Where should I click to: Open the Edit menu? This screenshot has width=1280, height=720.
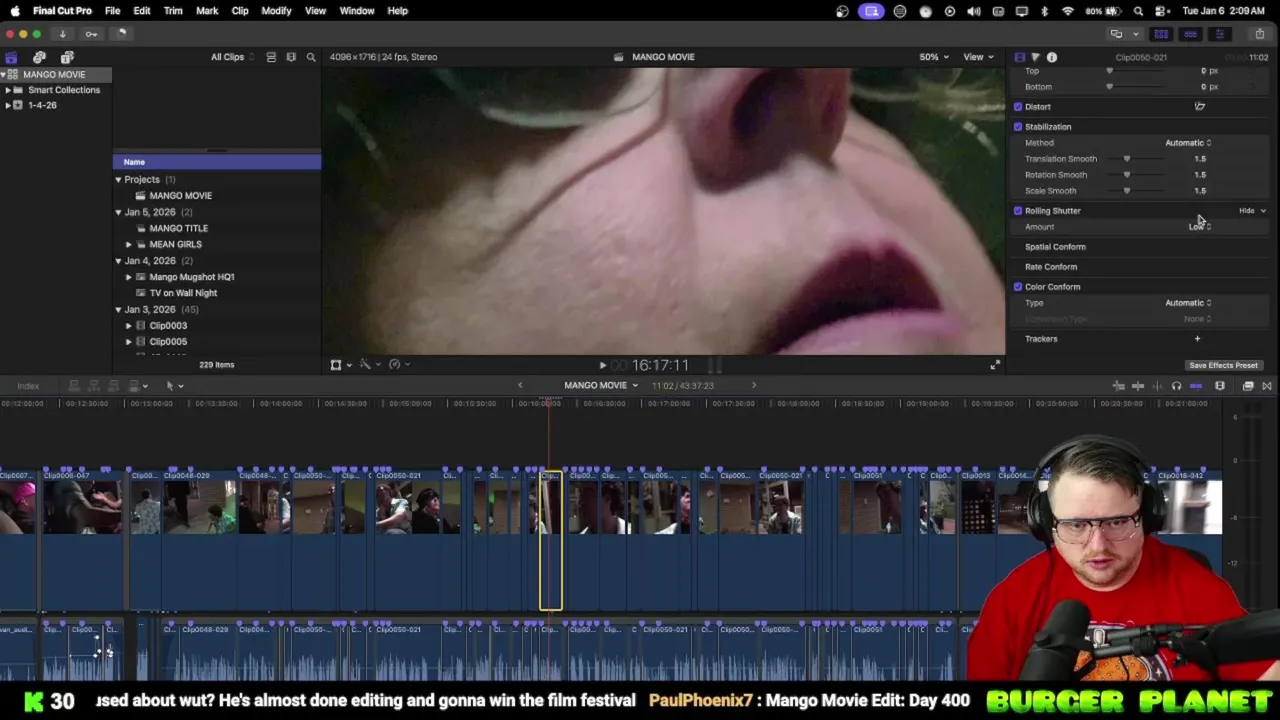click(x=142, y=11)
